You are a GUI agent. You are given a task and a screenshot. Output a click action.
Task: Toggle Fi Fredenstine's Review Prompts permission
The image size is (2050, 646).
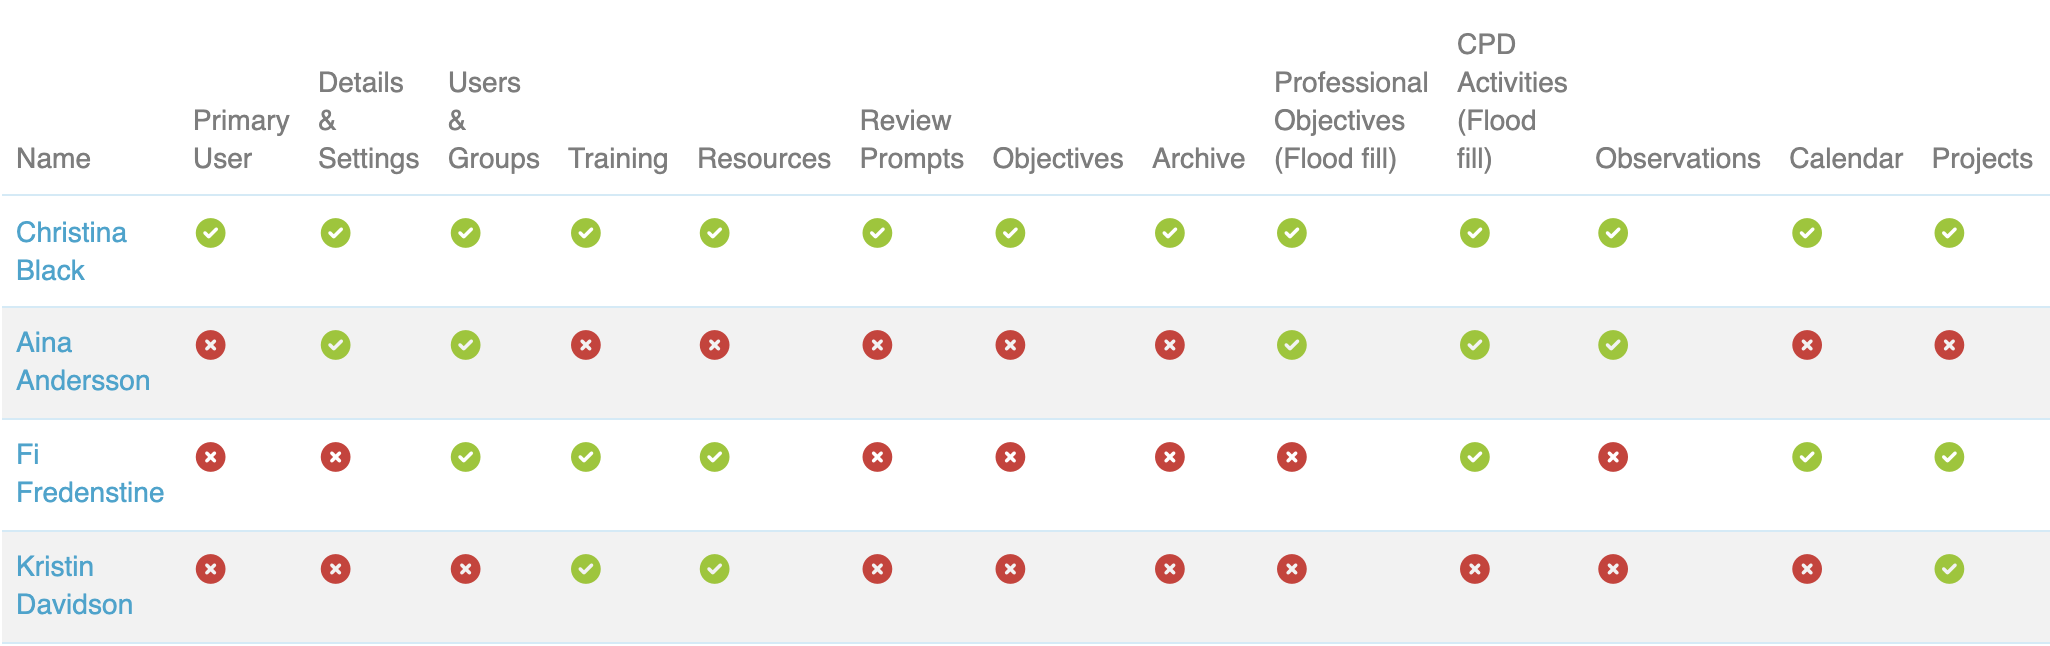pyautogui.click(x=877, y=457)
